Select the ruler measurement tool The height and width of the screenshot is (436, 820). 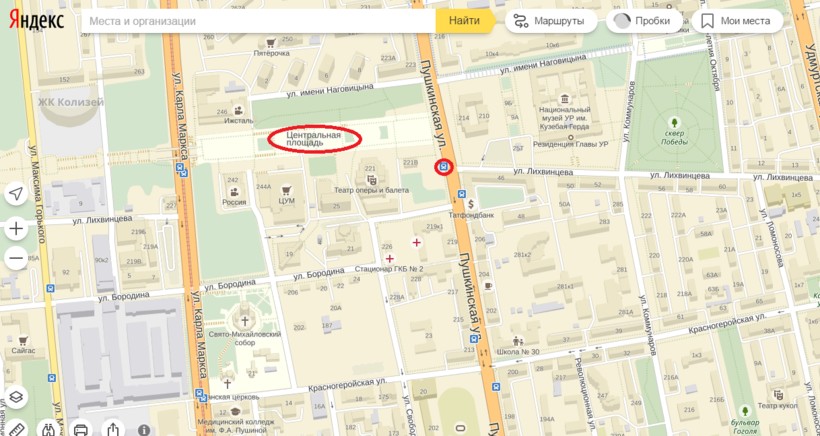16,430
